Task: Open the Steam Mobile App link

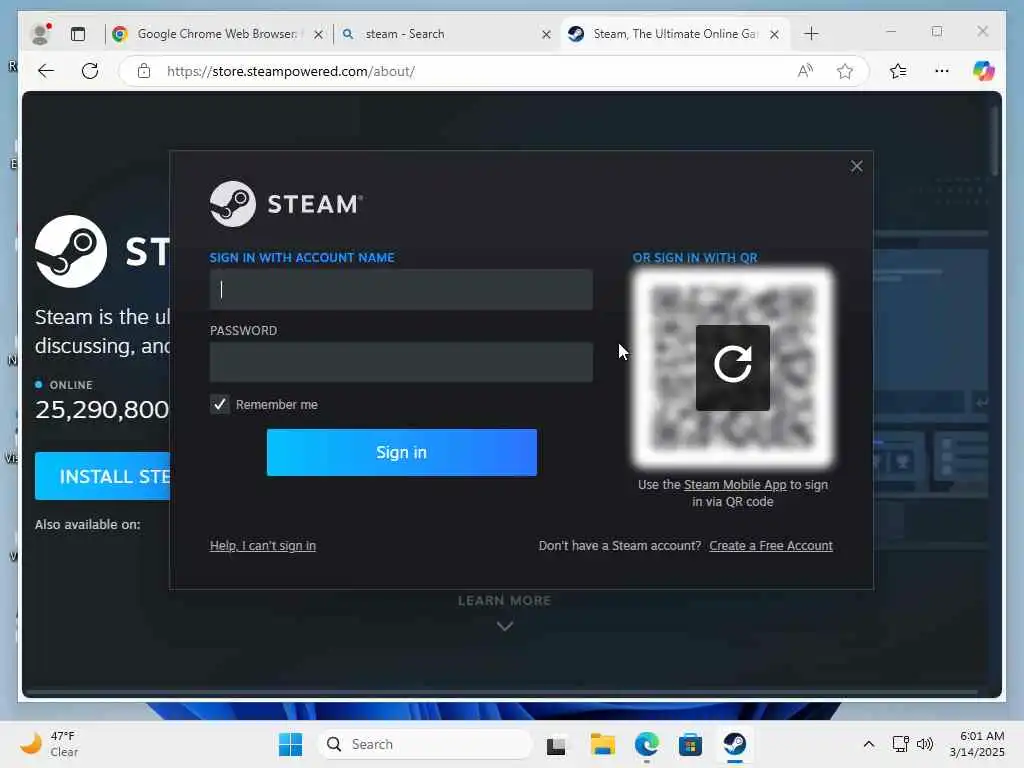Action: [735, 485]
